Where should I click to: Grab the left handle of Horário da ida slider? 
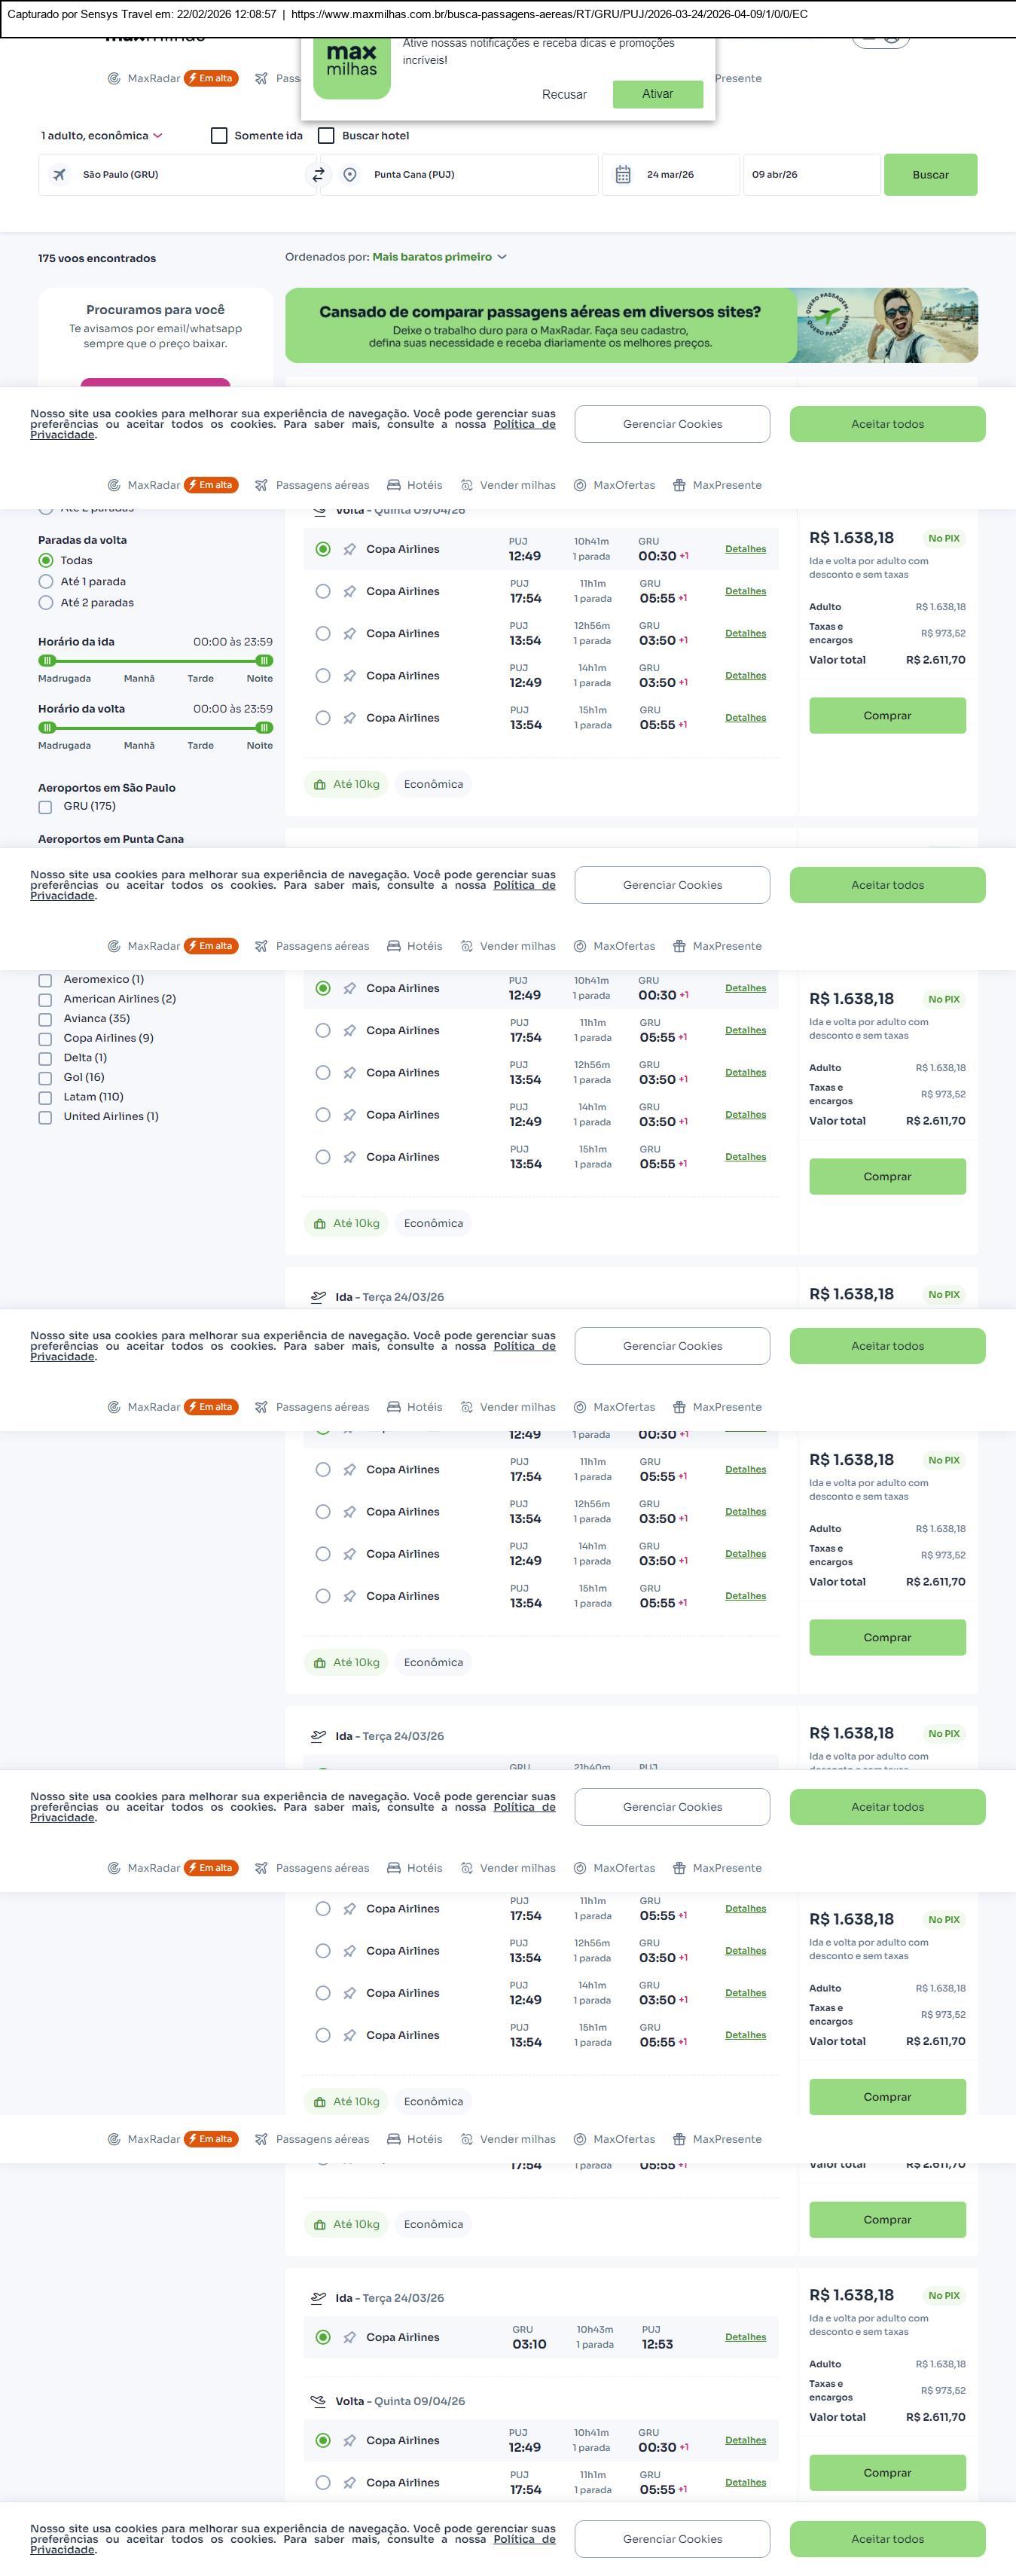click(46, 661)
